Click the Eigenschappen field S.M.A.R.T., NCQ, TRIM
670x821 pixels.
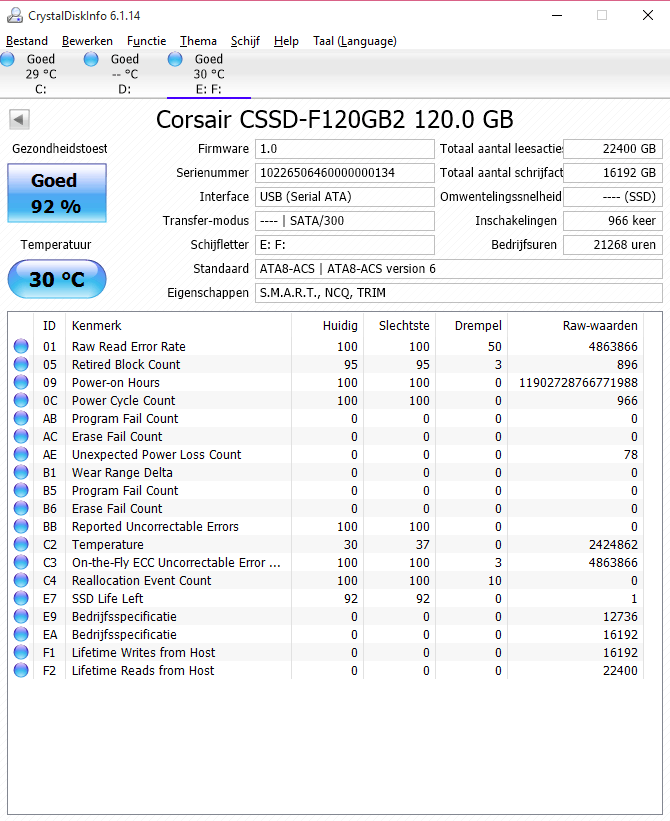pos(459,293)
